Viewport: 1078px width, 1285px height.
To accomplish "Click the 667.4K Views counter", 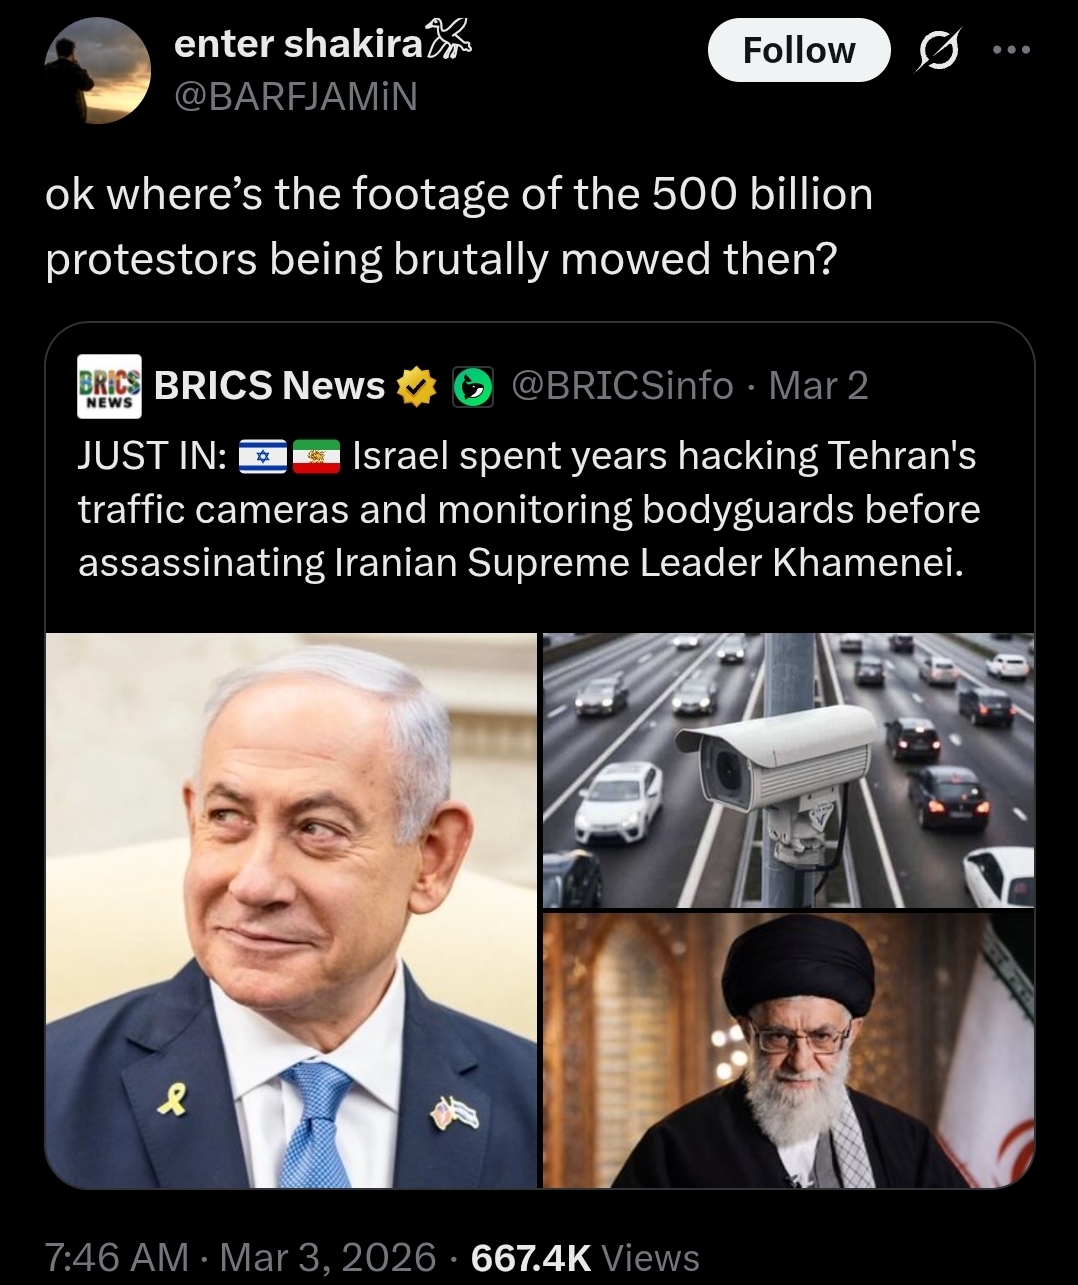I will (x=585, y=1257).
